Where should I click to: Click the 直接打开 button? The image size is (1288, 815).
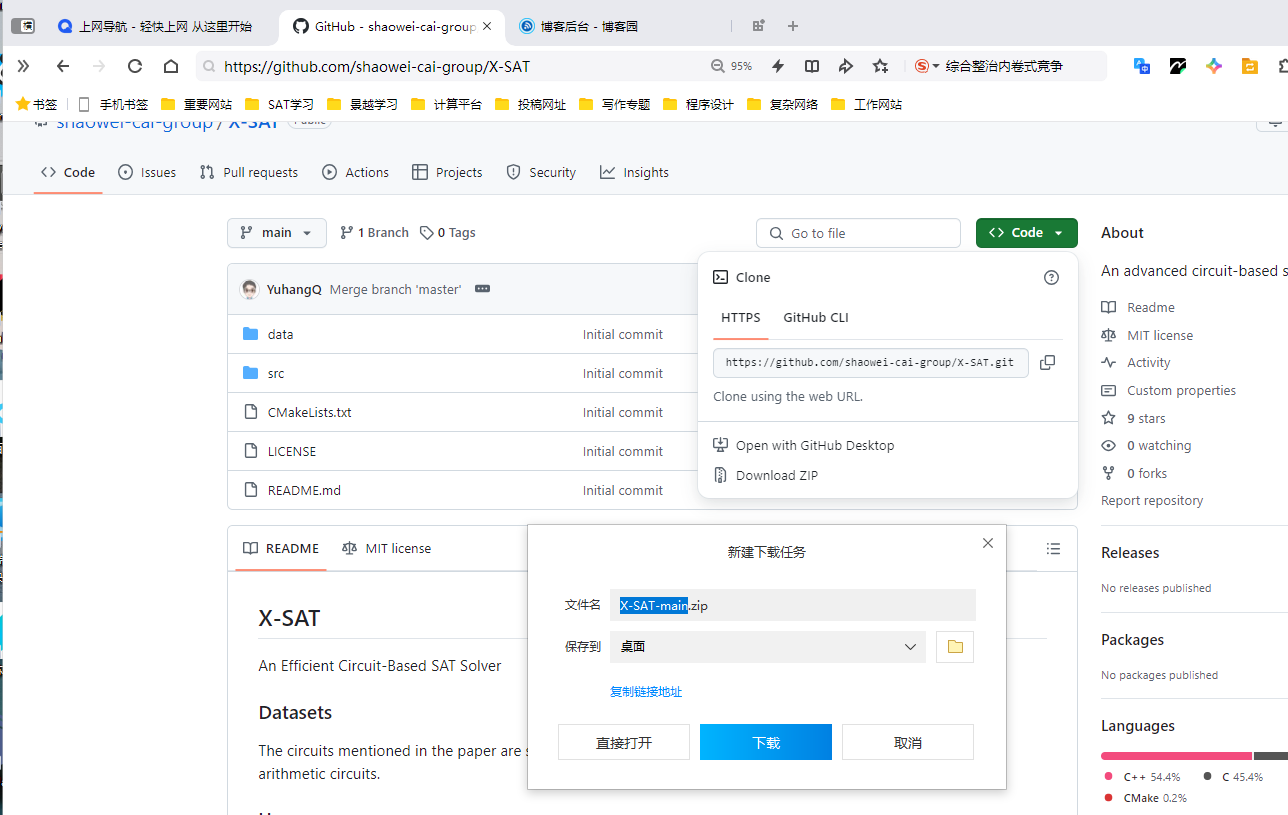[x=624, y=743]
